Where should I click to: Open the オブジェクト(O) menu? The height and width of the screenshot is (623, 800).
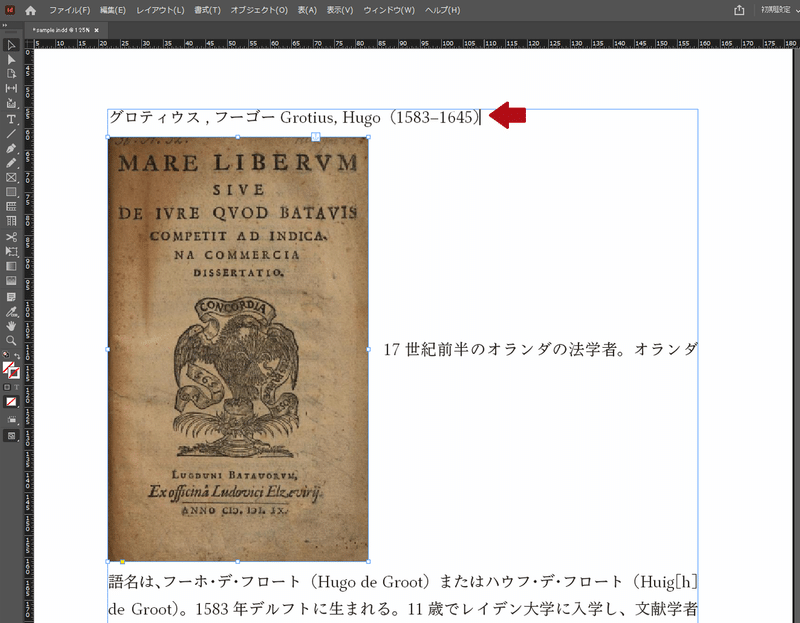click(259, 10)
